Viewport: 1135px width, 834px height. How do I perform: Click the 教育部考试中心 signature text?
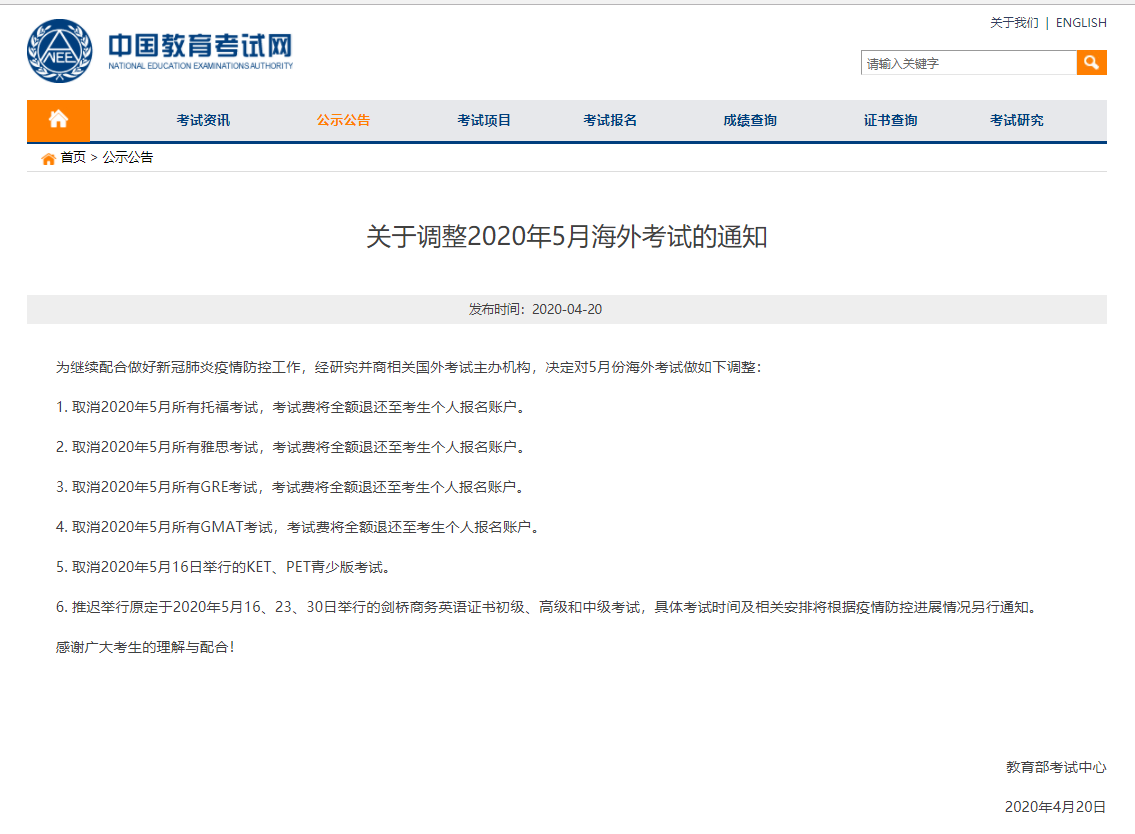1056,767
